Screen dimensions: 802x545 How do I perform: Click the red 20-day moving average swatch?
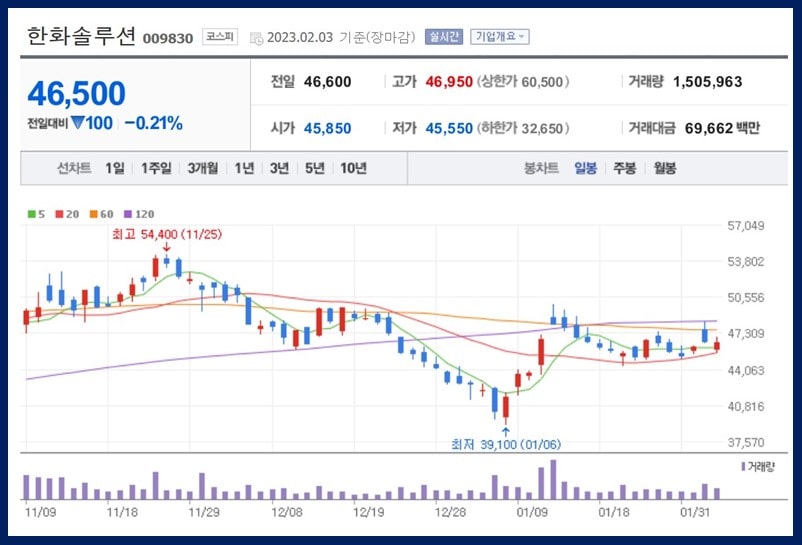[x=59, y=214]
